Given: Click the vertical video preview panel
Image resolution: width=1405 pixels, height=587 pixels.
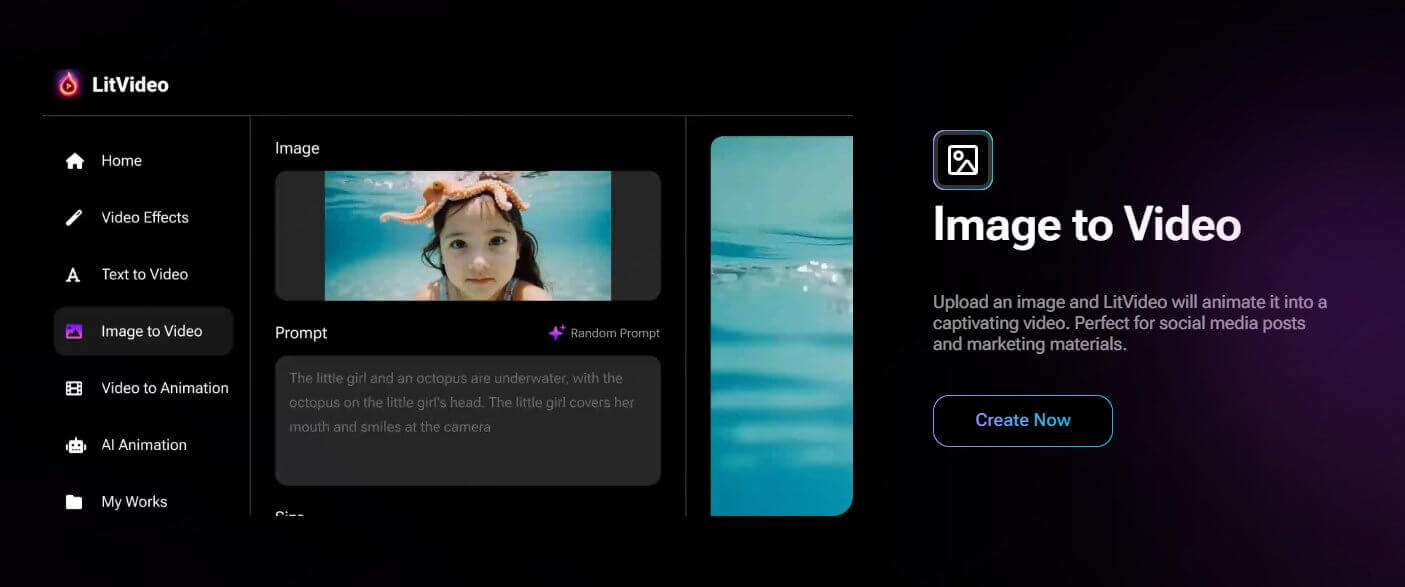Looking at the screenshot, I should pos(781,325).
